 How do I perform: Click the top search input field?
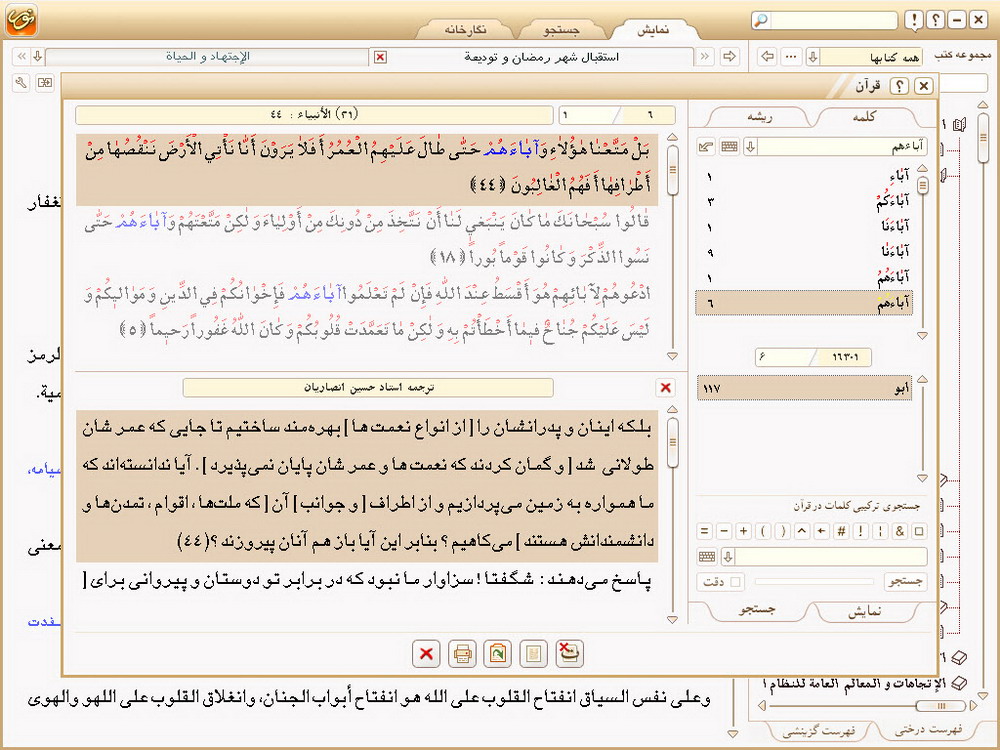click(x=833, y=21)
